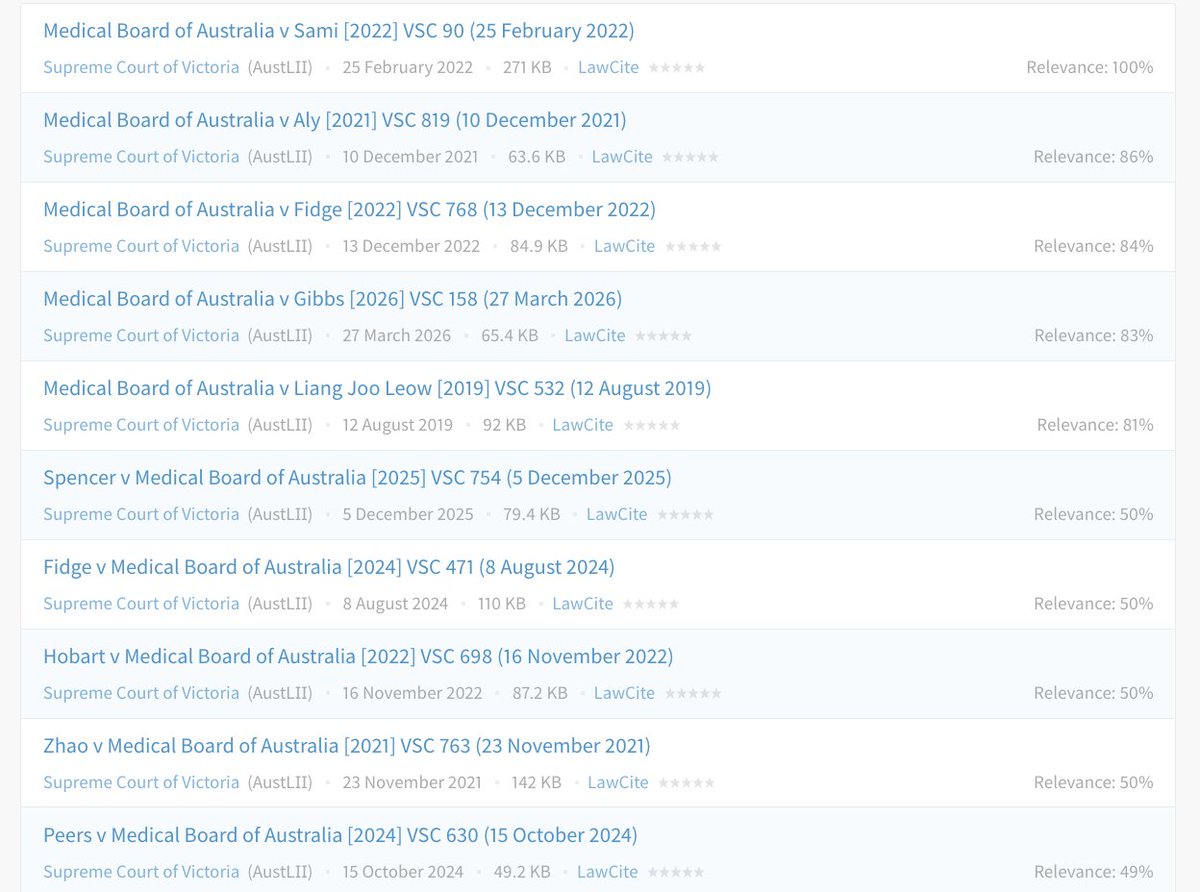Click the 49.2 KB file size

[x=522, y=871]
